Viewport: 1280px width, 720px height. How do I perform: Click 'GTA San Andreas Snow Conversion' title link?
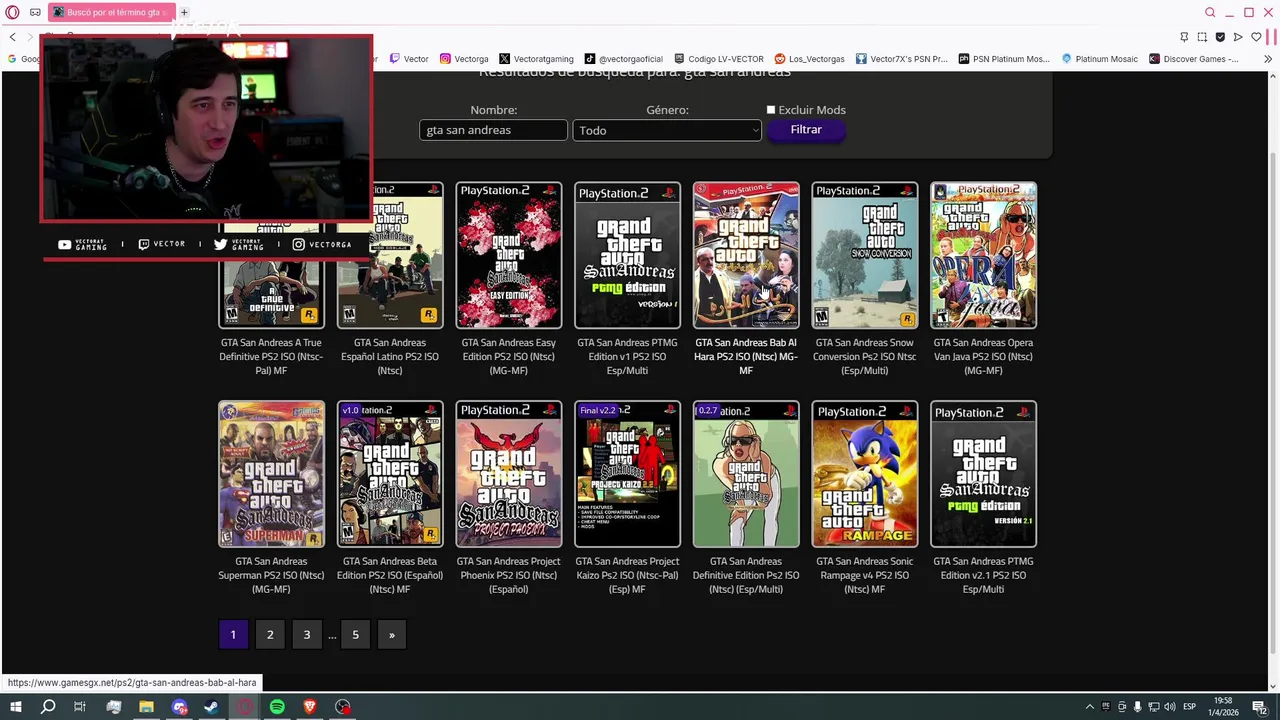[865, 356]
